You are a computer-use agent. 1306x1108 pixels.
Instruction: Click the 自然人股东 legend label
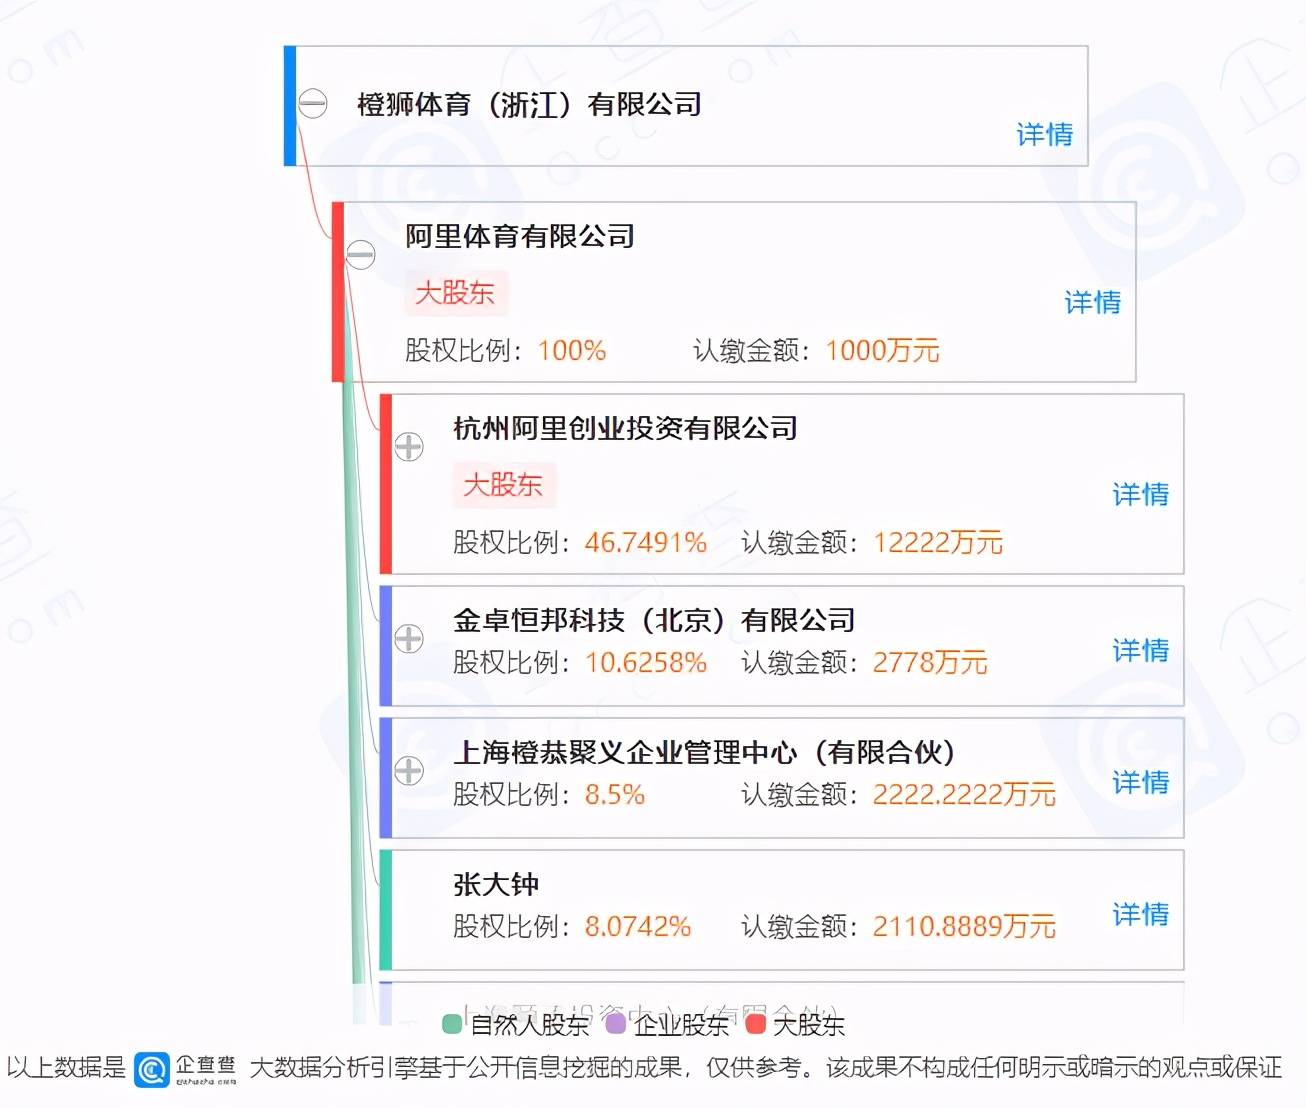tap(530, 1025)
